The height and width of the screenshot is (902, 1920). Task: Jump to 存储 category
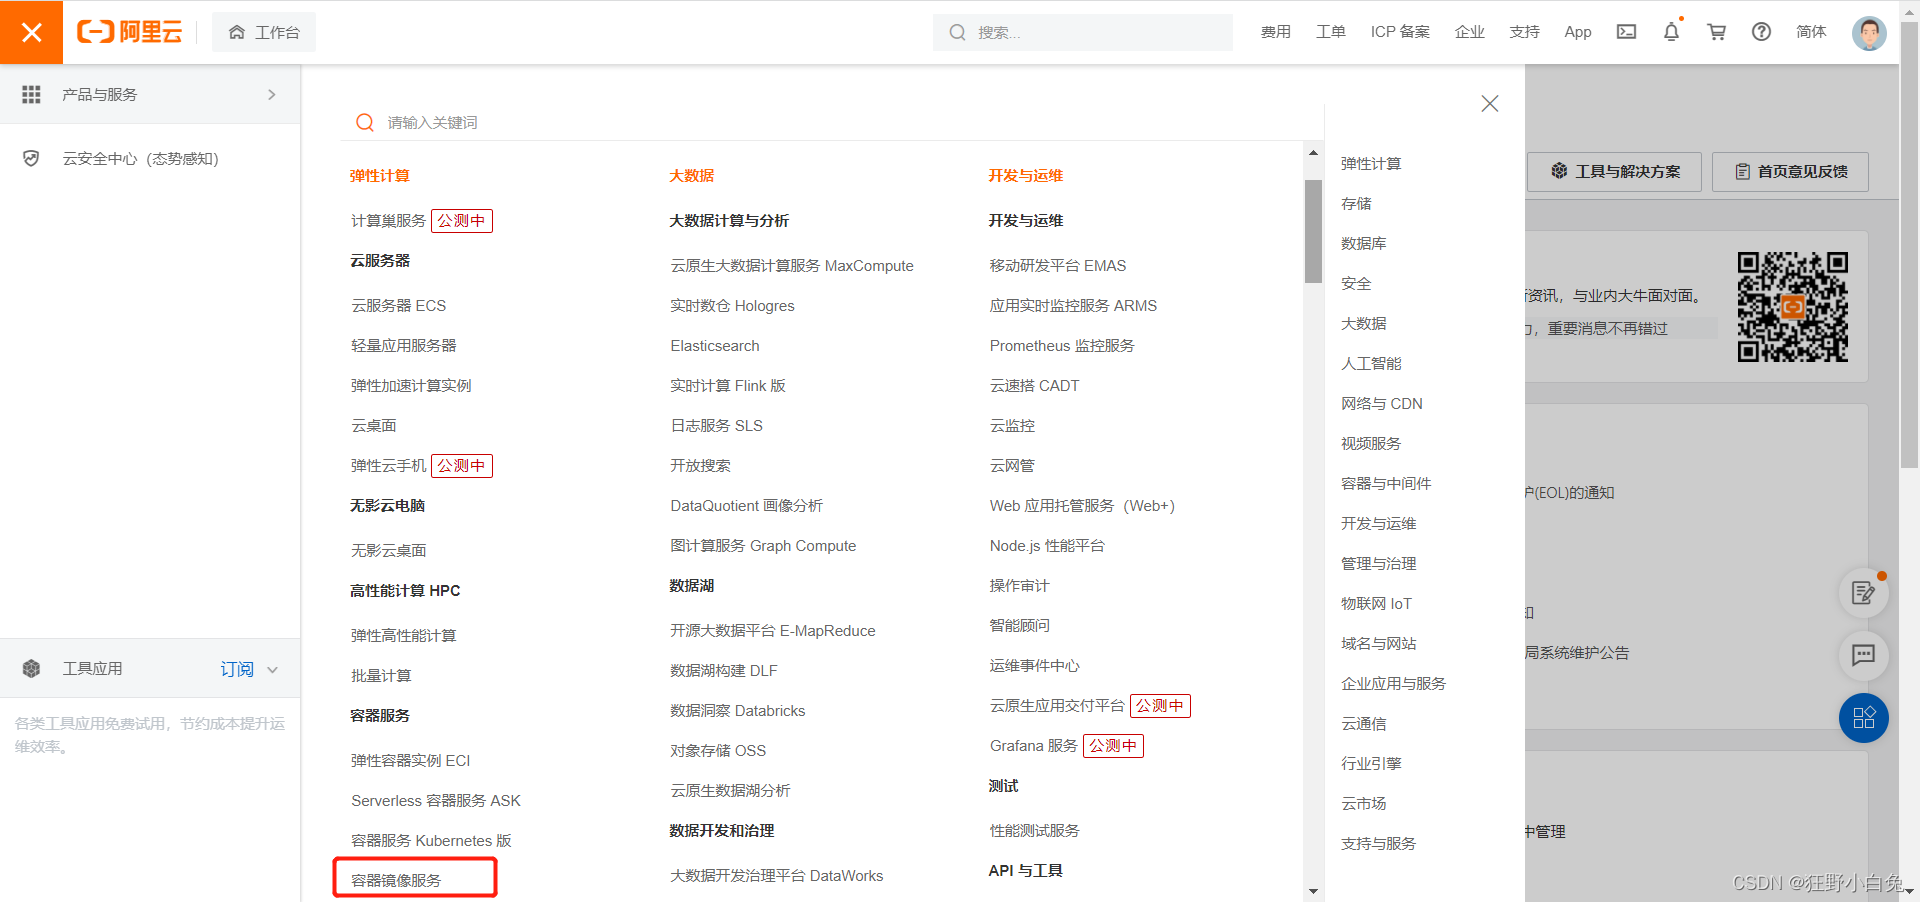click(x=1356, y=203)
